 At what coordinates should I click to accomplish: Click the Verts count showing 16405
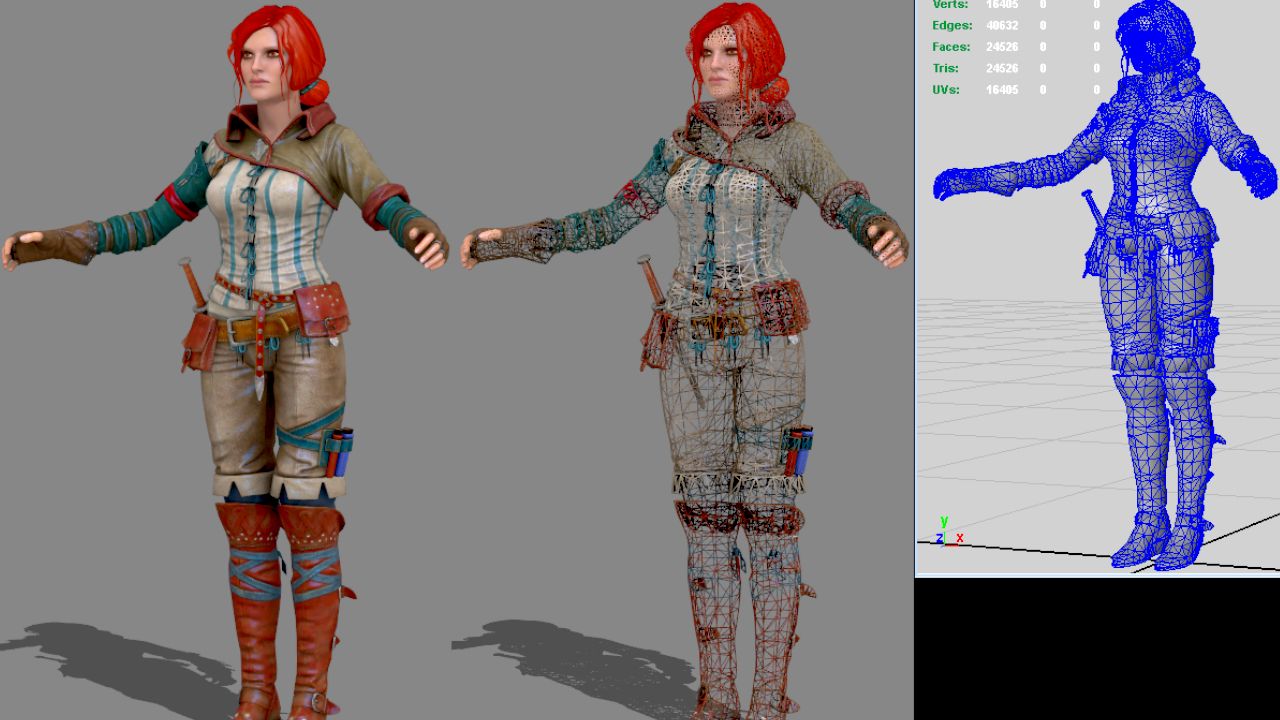coord(1002,4)
